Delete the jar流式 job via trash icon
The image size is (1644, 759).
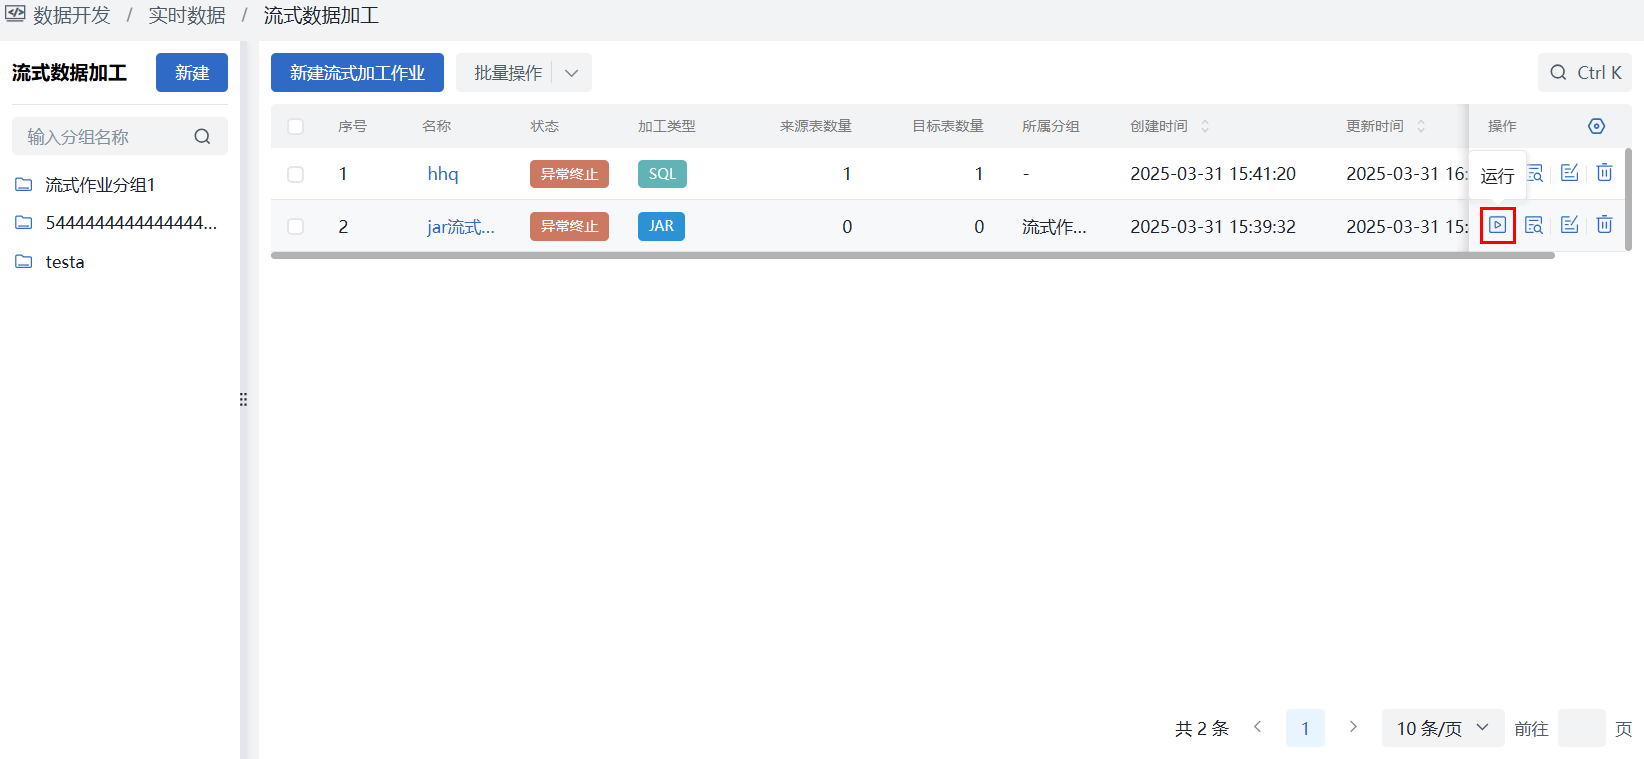coord(1605,225)
